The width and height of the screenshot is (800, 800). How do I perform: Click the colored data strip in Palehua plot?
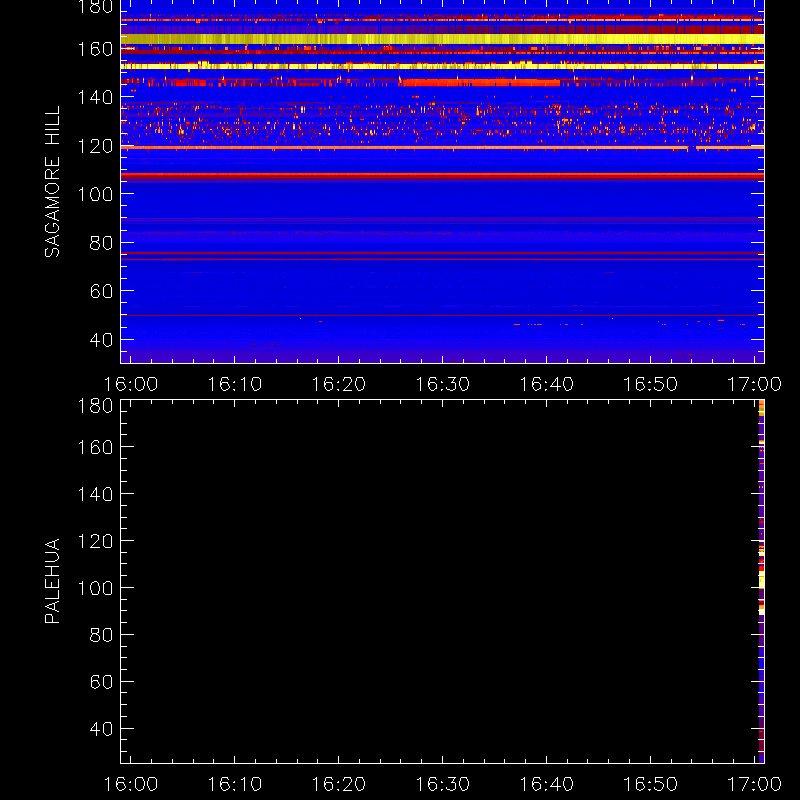click(x=761, y=582)
